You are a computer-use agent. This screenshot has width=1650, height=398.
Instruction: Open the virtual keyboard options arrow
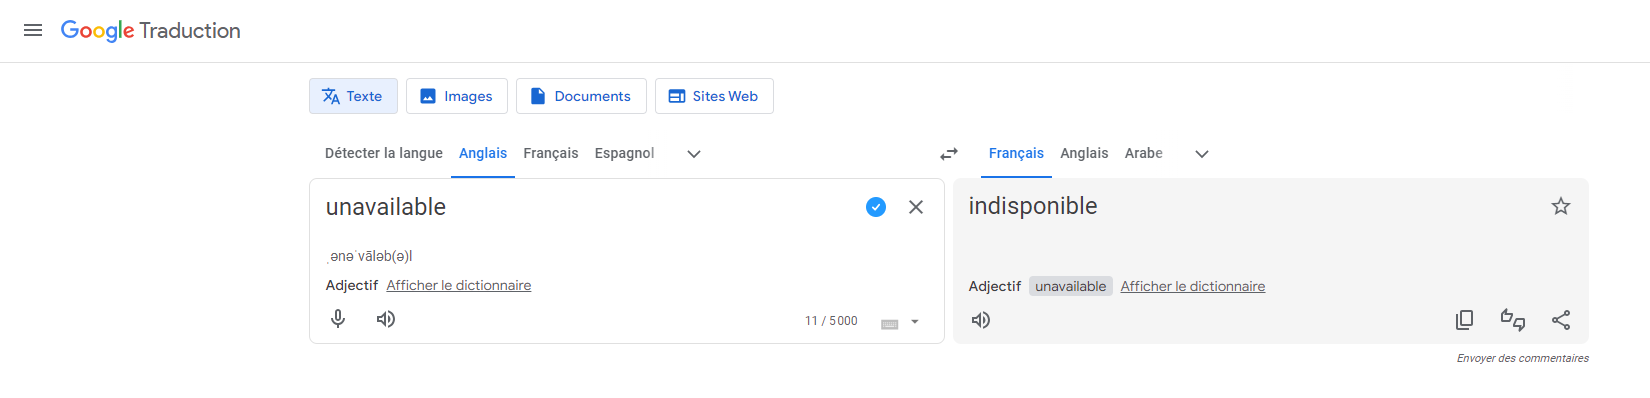click(915, 322)
